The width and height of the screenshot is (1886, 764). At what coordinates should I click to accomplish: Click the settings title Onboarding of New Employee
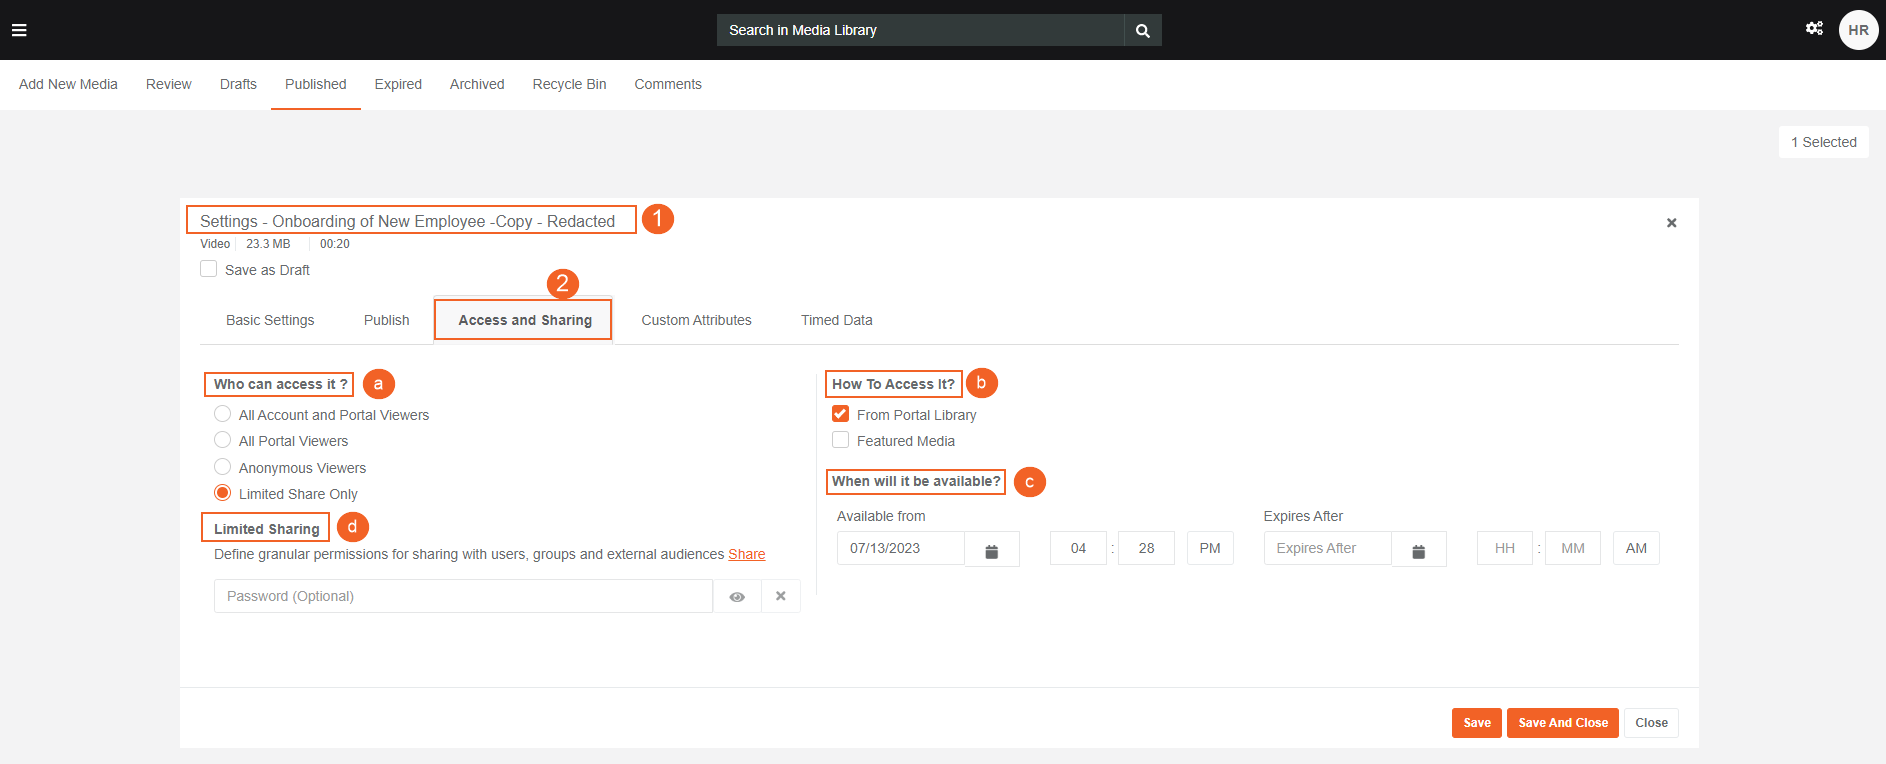[x=408, y=221]
